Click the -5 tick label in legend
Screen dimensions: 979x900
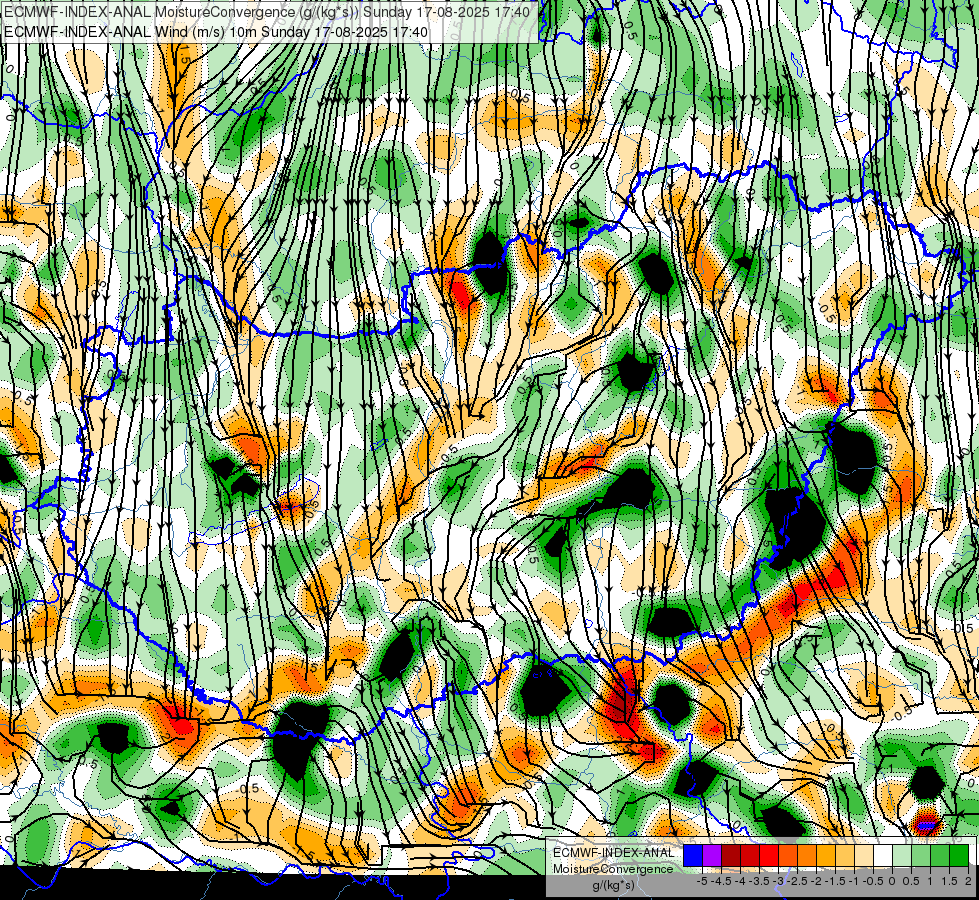[702, 881]
